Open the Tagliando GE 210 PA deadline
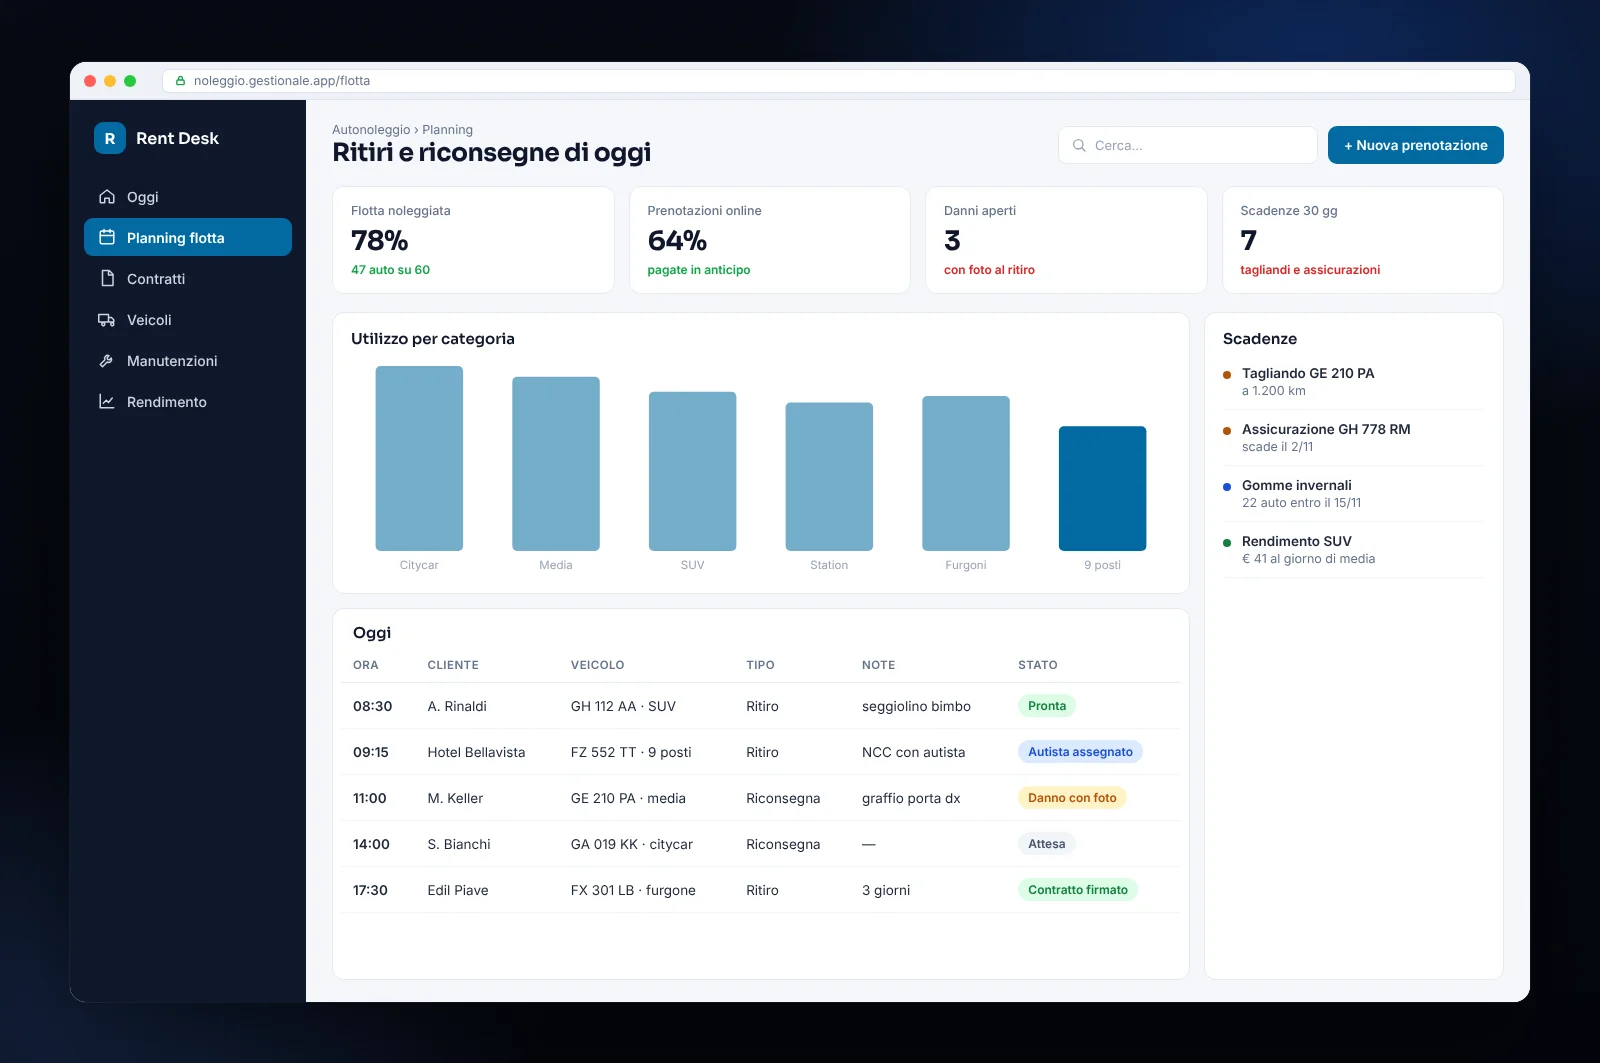Image resolution: width=1600 pixels, height=1063 pixels. click(1354, 382)
